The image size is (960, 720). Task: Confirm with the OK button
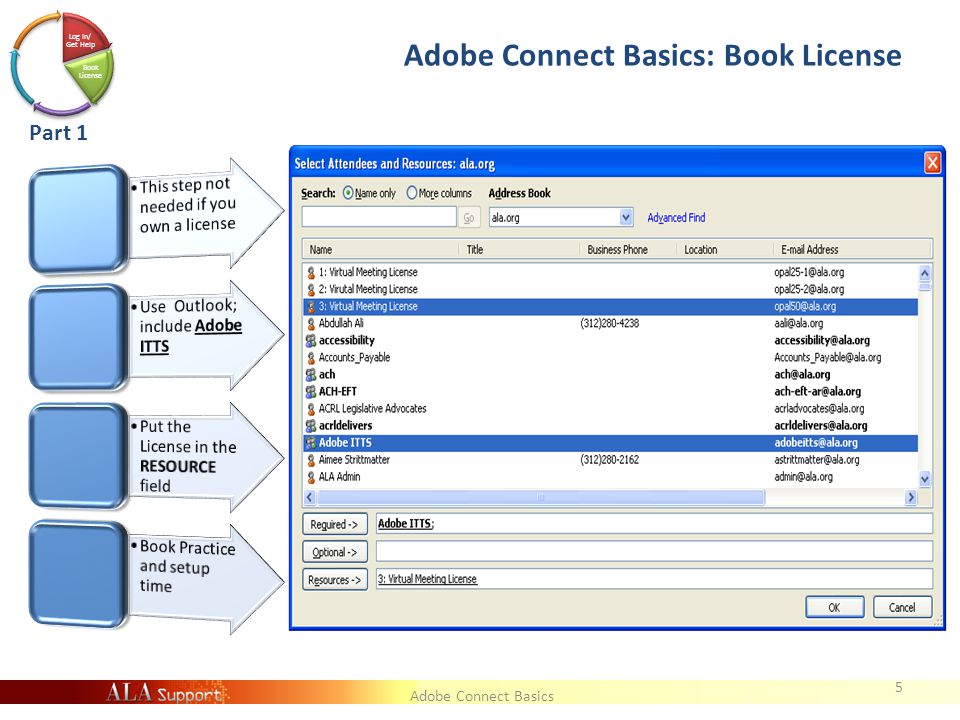(x=834, y=607)
